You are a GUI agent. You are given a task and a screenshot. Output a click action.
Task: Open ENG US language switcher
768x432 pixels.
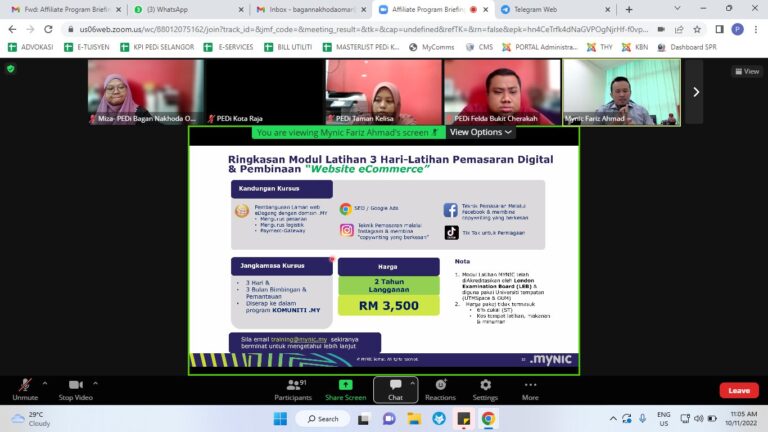pyautogui.click(x=664, y=419)
